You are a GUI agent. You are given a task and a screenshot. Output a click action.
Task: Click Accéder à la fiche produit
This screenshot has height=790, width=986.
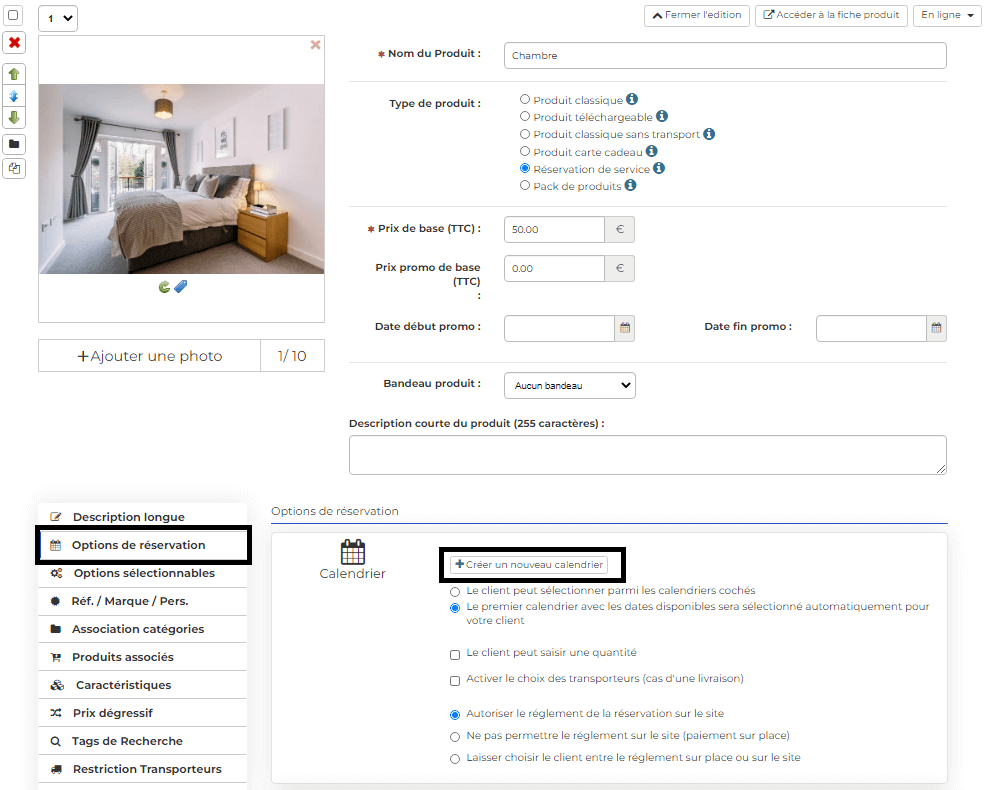tap(831, 15)
